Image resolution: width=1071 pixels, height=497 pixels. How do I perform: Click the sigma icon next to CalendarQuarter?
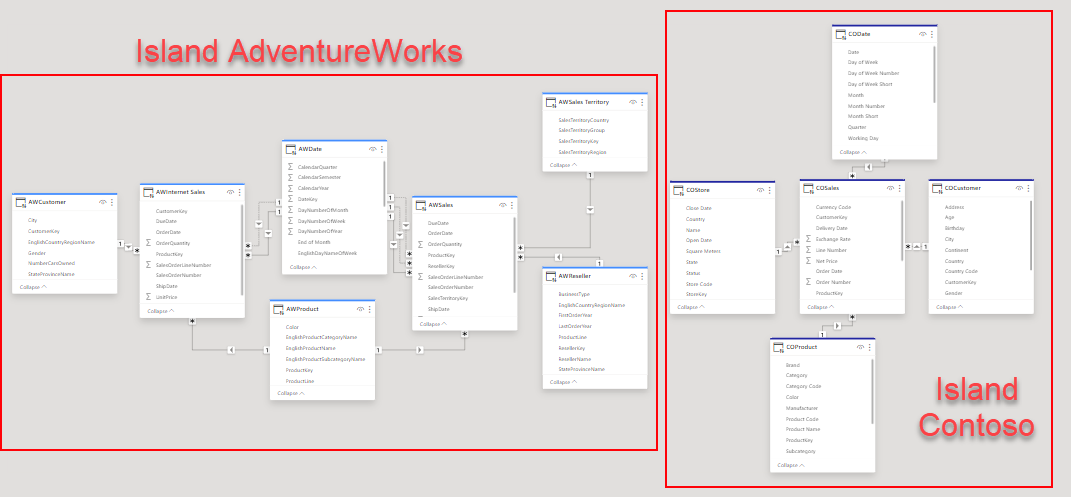coord(290,167)
